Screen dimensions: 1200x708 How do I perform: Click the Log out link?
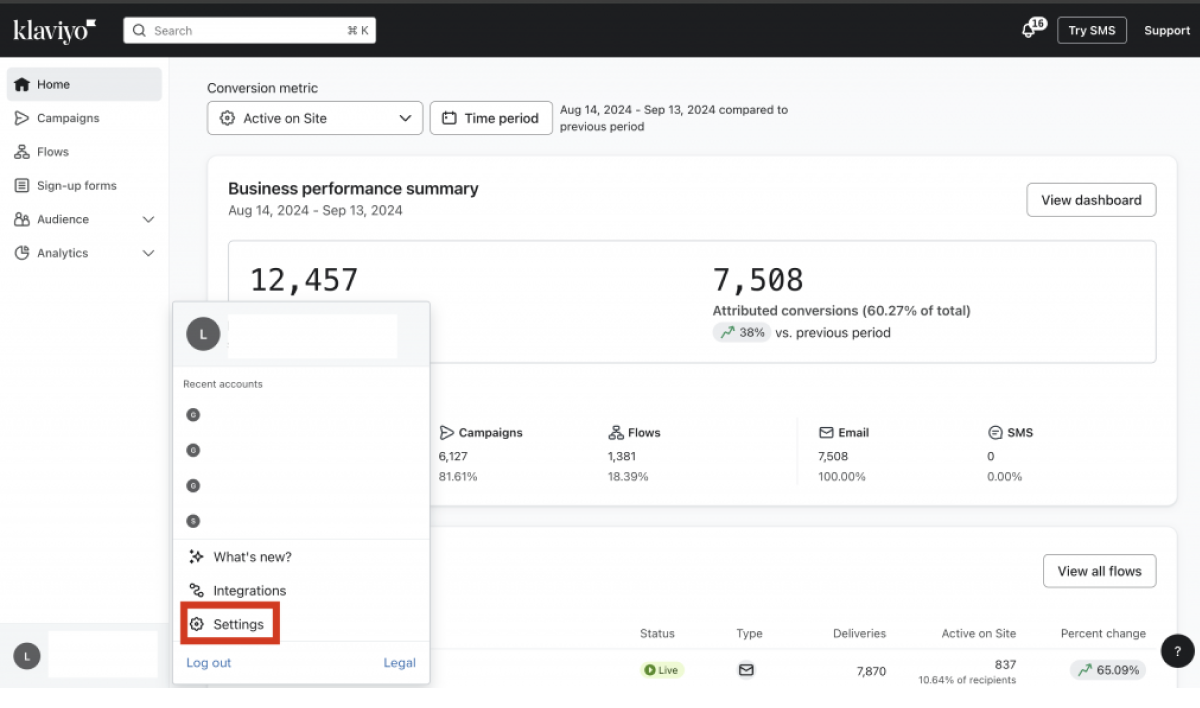(208, 663)
